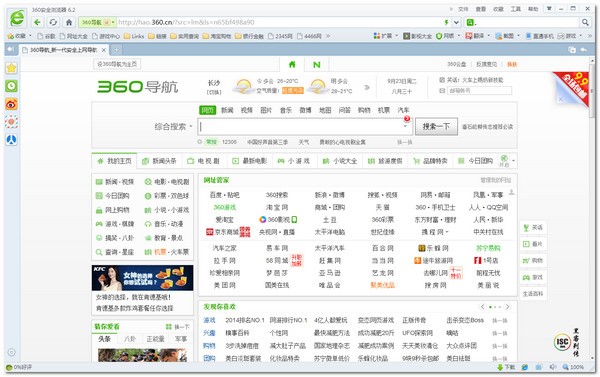The image size is (600, 377).
Task: Open the 查看 menu
Action: (x=481, y=9)
